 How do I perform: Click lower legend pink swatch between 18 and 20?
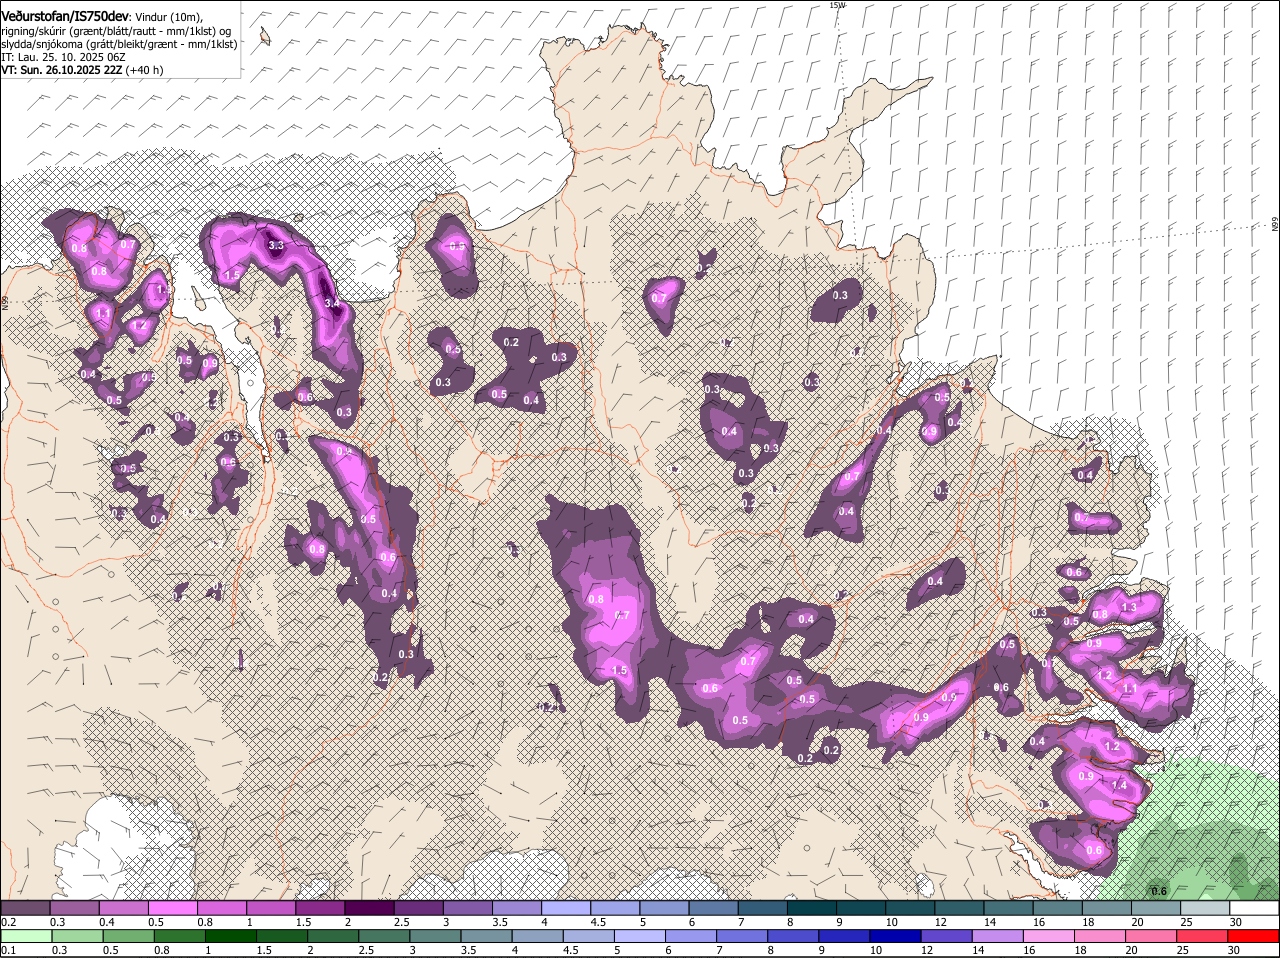(x=1103, y=937)
